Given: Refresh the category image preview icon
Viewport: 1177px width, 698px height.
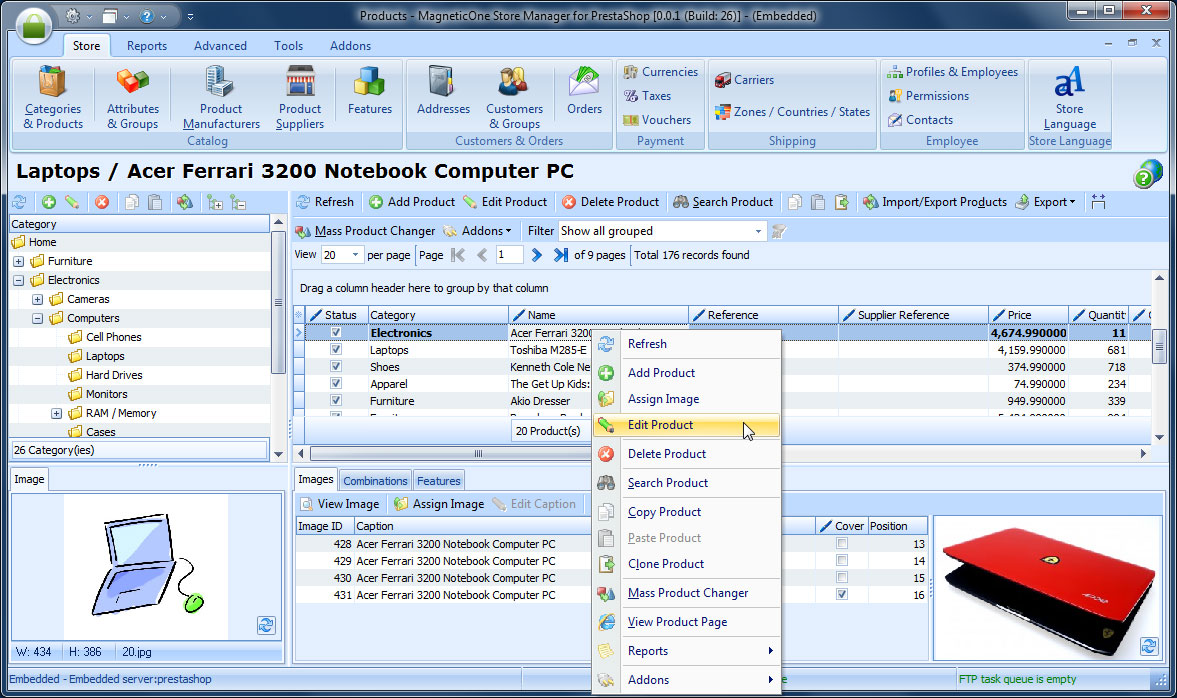Looking at the screenshot, I should [x=266, y=625].
